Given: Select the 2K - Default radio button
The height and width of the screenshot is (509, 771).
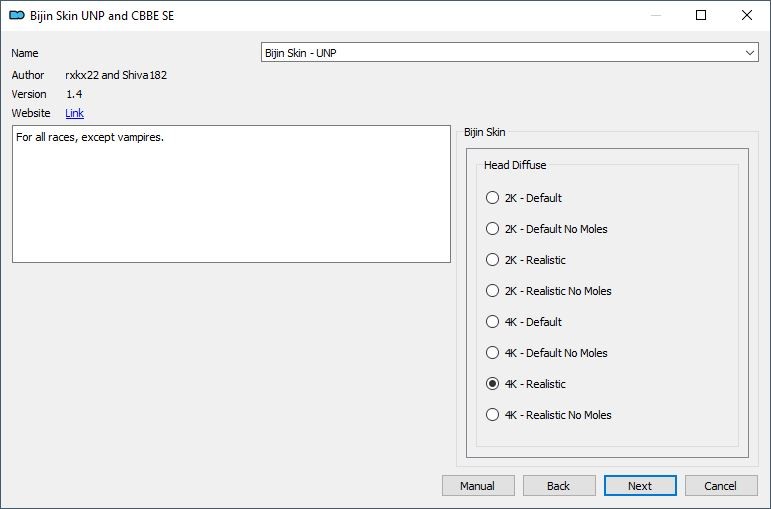Looking at the screenshot, I should click(492, 198).
